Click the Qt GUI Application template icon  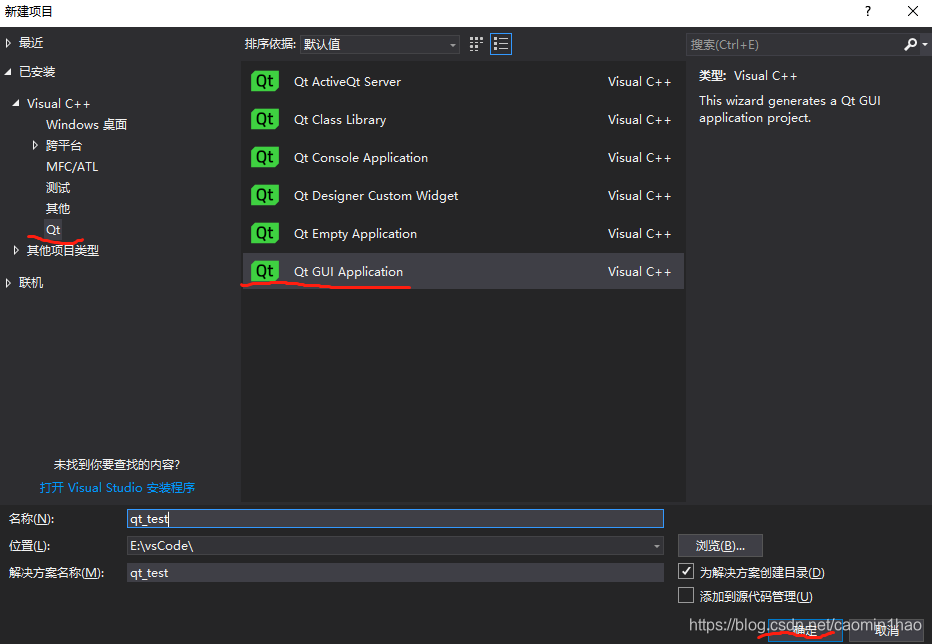point(265,272)
